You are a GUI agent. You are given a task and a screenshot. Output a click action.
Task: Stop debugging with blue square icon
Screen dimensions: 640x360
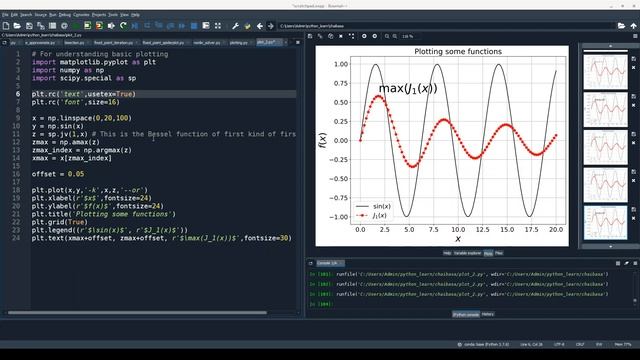tap(194, 26)
